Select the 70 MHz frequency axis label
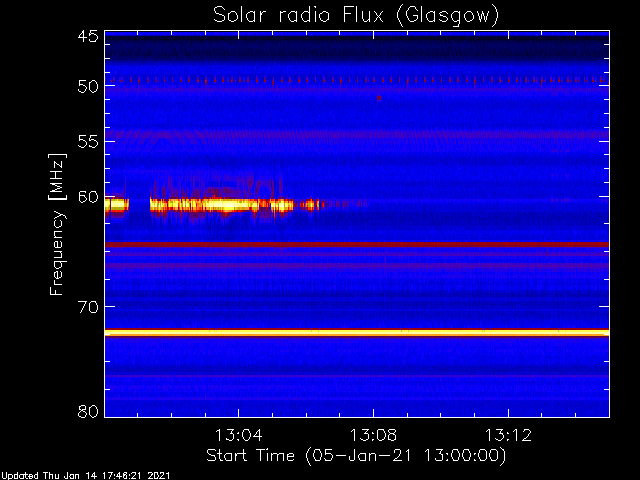Image resolution: width=640 pixels, height=480 pixels. (88, 307)
